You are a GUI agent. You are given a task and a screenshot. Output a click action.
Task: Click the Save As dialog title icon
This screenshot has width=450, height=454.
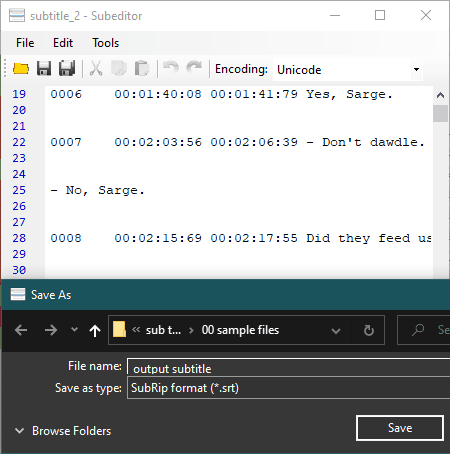pyautogui.click(x=18, y=295)
